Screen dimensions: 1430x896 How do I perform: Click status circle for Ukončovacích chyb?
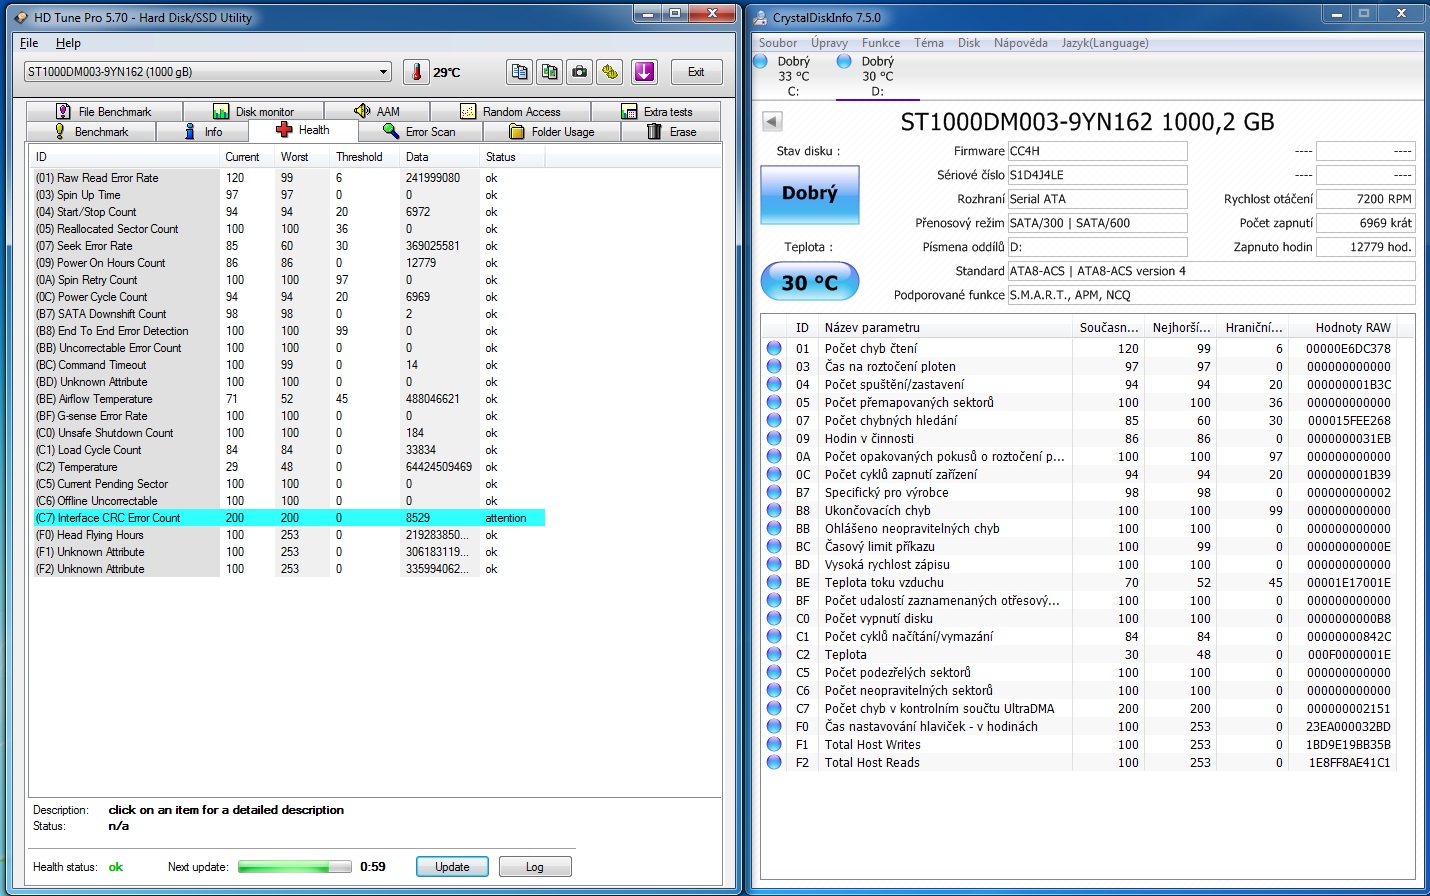(774, 510)
